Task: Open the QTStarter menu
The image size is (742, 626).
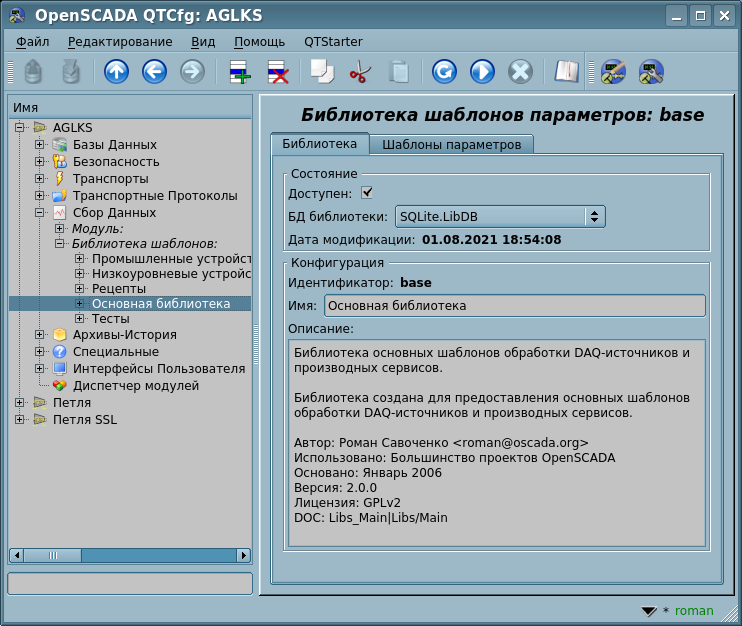Action: pyautogui.click(x=333, y=42)
